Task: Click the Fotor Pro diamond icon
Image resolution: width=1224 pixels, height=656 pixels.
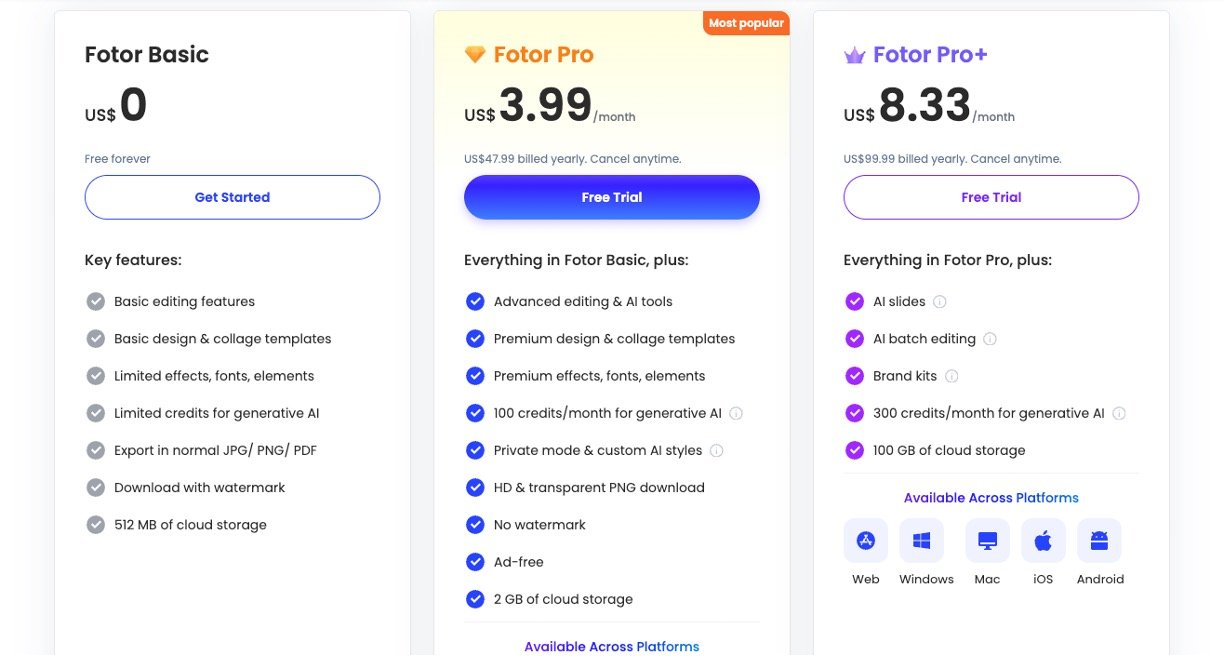Action: click(x=475, y=55)
